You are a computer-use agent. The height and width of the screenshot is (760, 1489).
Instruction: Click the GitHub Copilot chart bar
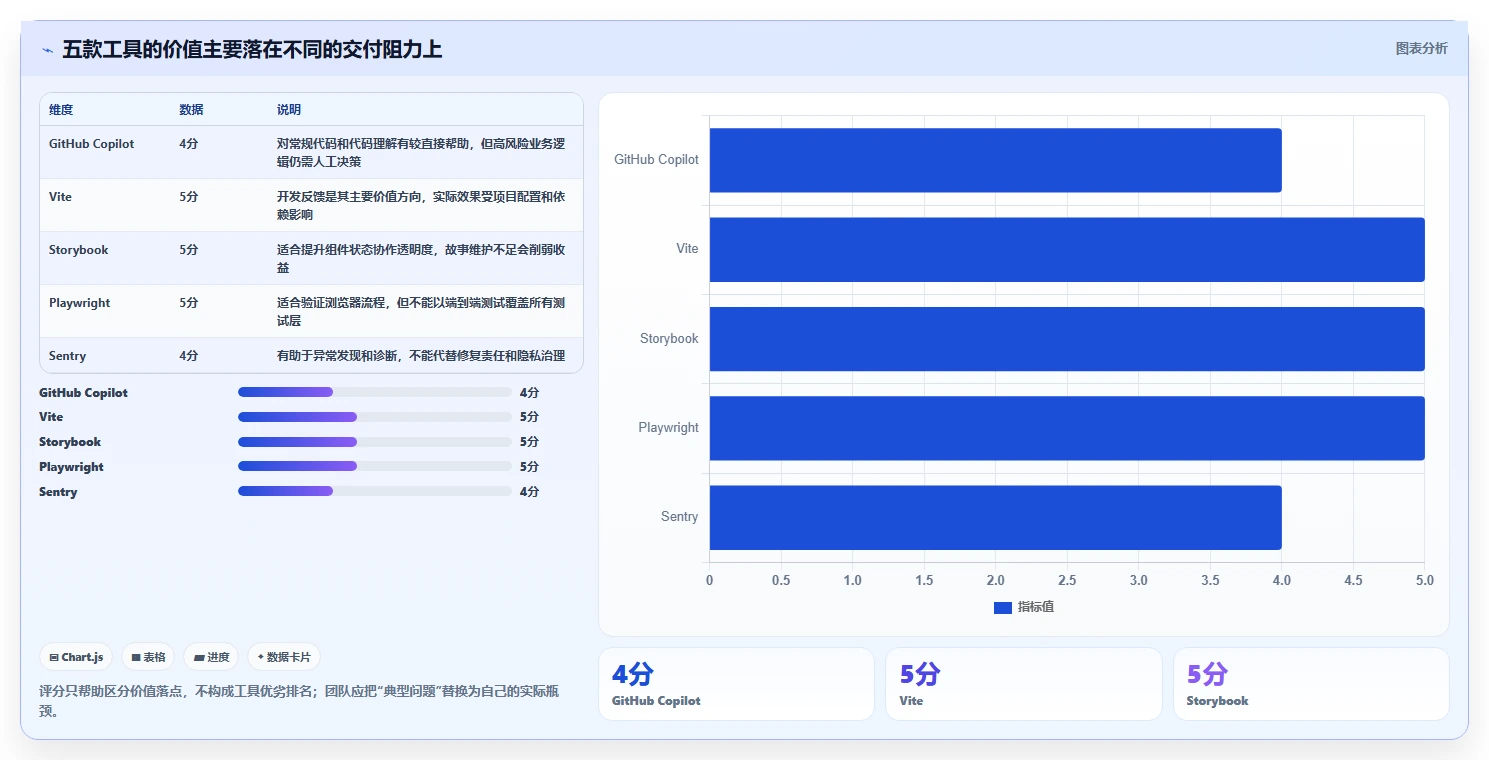pos(995,160)
